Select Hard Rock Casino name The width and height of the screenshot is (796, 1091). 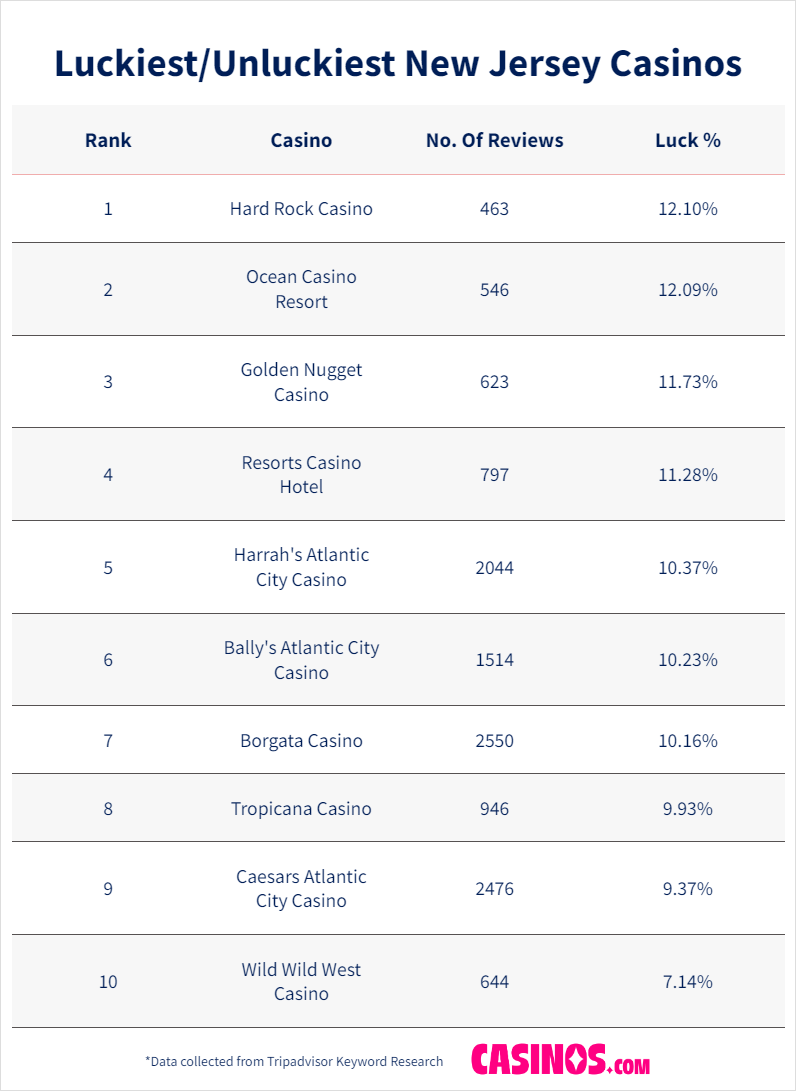coord(301,209)
